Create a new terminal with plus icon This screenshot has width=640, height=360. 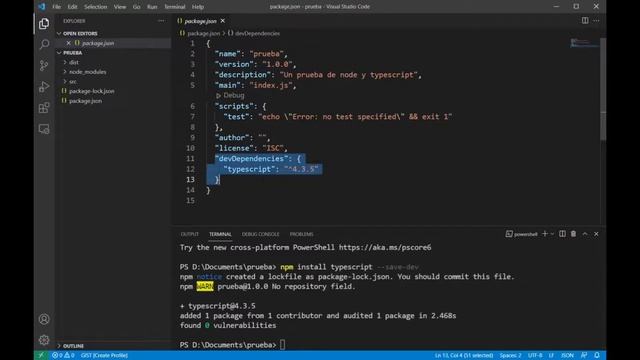click(544, 234)
